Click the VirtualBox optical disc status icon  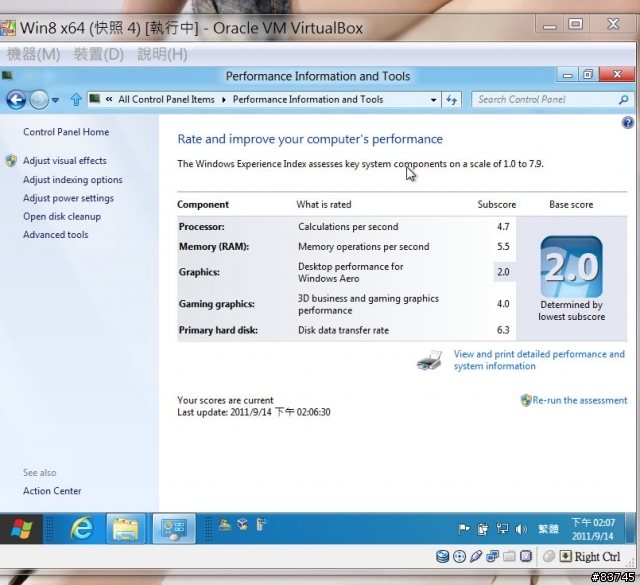[x=459, y=556]
